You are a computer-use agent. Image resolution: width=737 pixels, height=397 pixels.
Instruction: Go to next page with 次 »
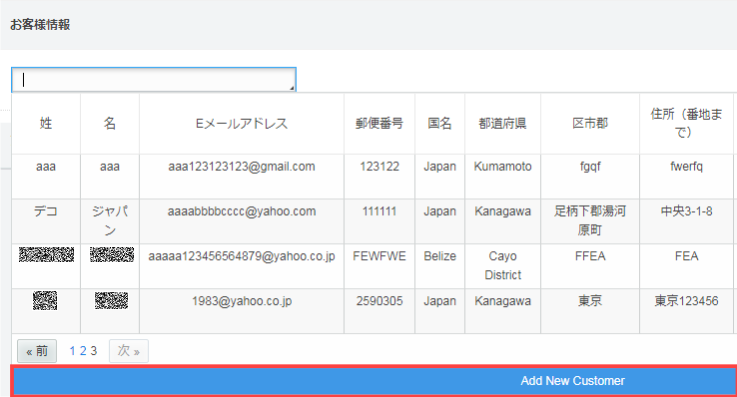click(129, 351)
